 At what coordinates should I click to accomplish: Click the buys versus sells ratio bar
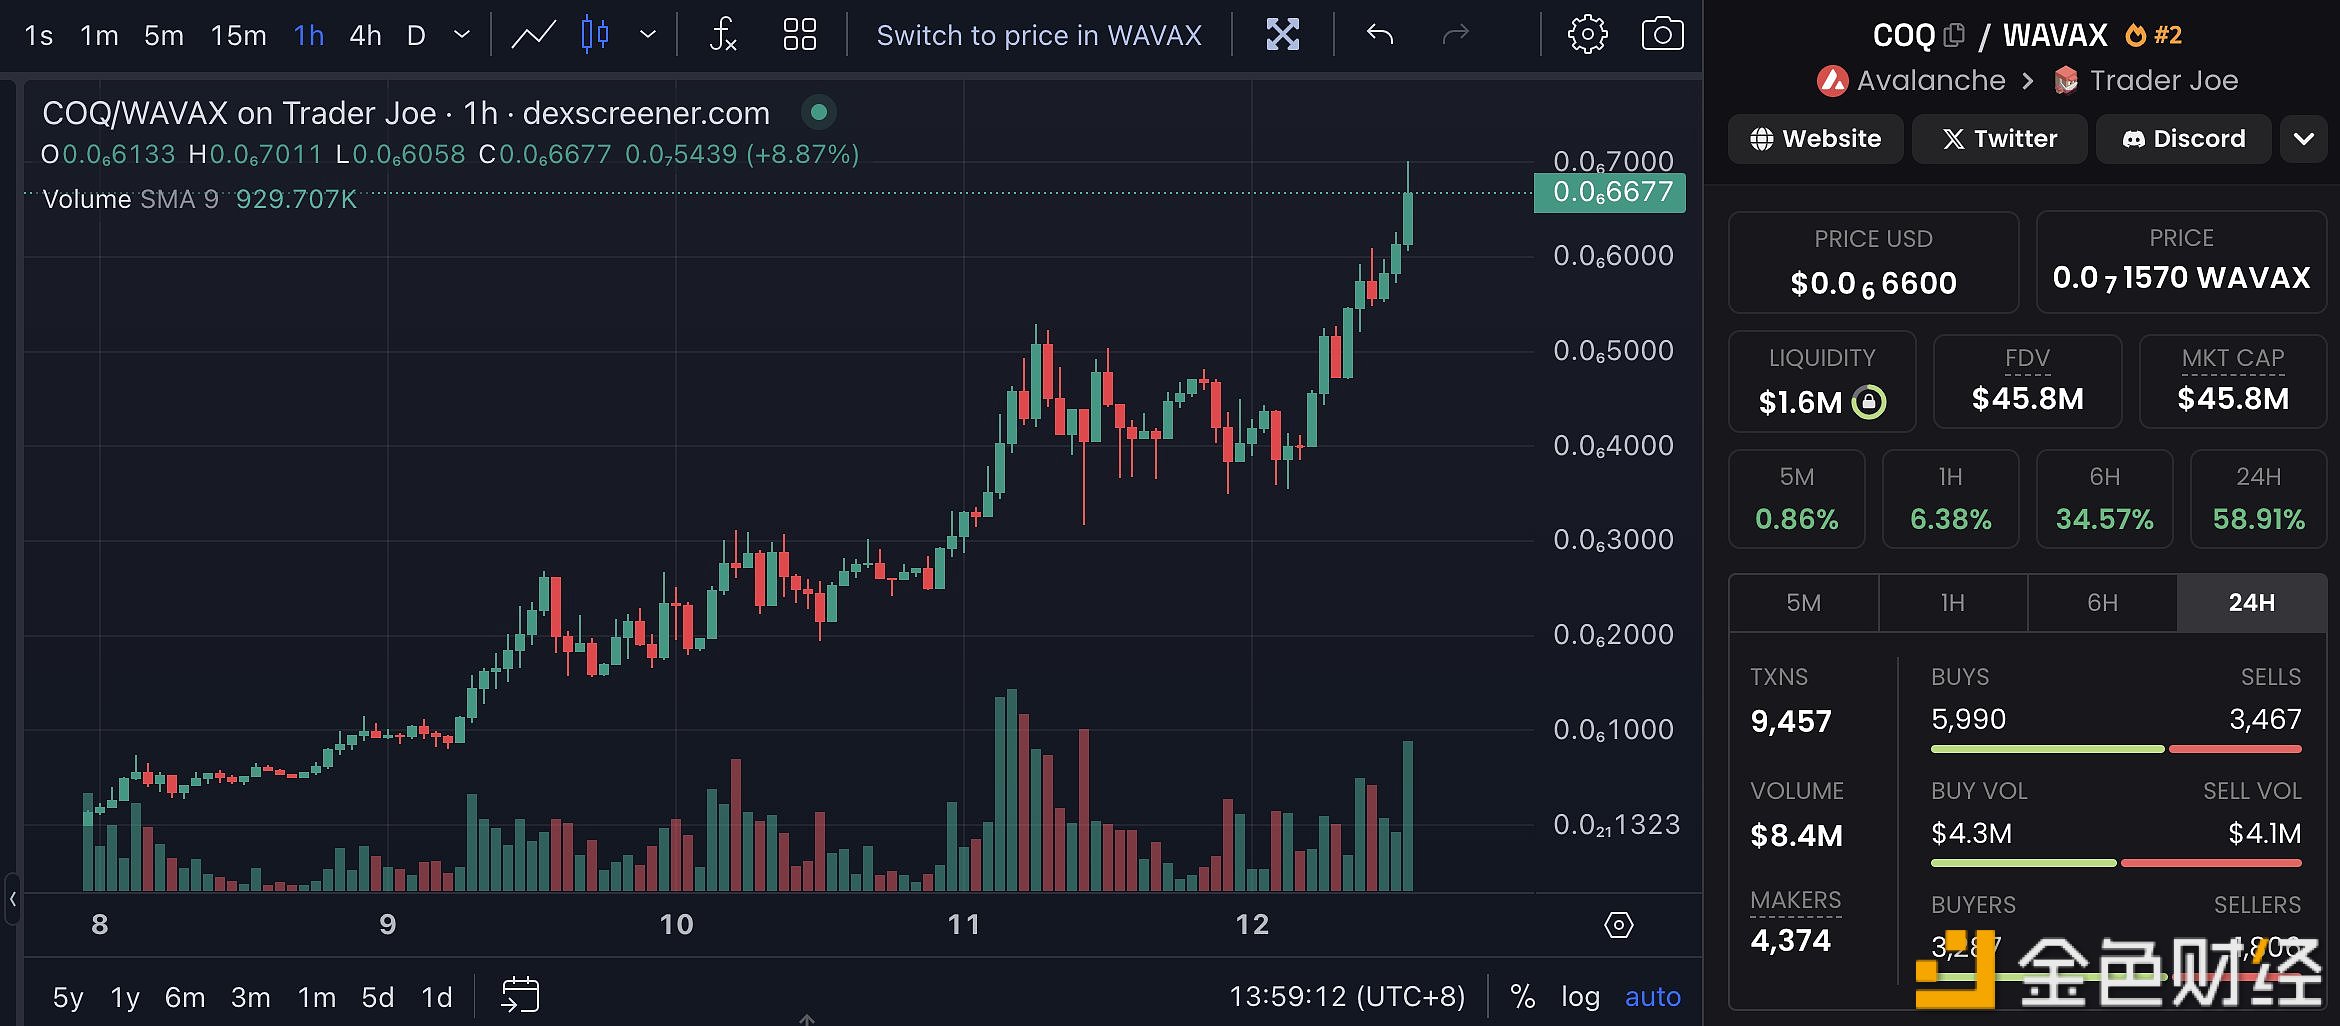(x=2116, y=749)
